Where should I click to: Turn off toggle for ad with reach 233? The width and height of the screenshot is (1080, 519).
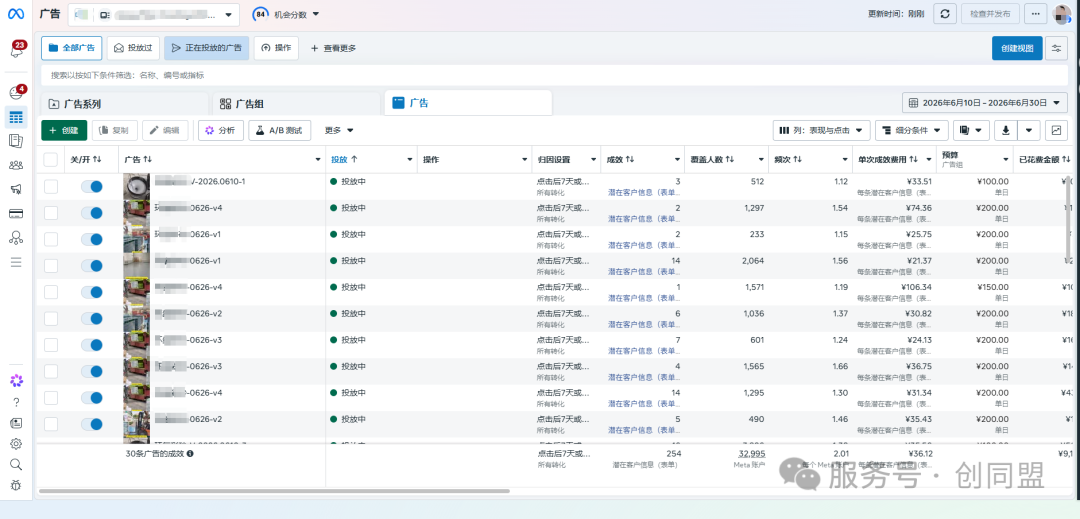(x=92, y=239)
